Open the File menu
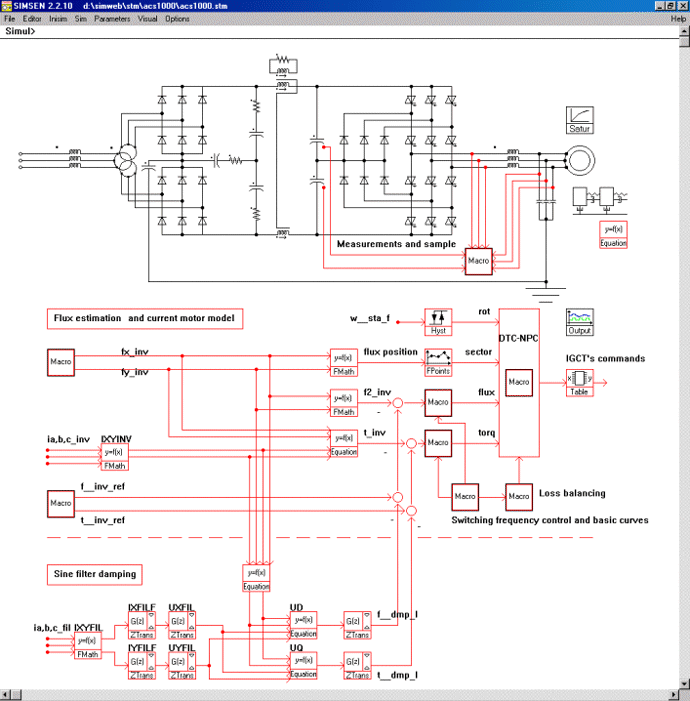Screen dimensions: 690x701 click(9, 19)
